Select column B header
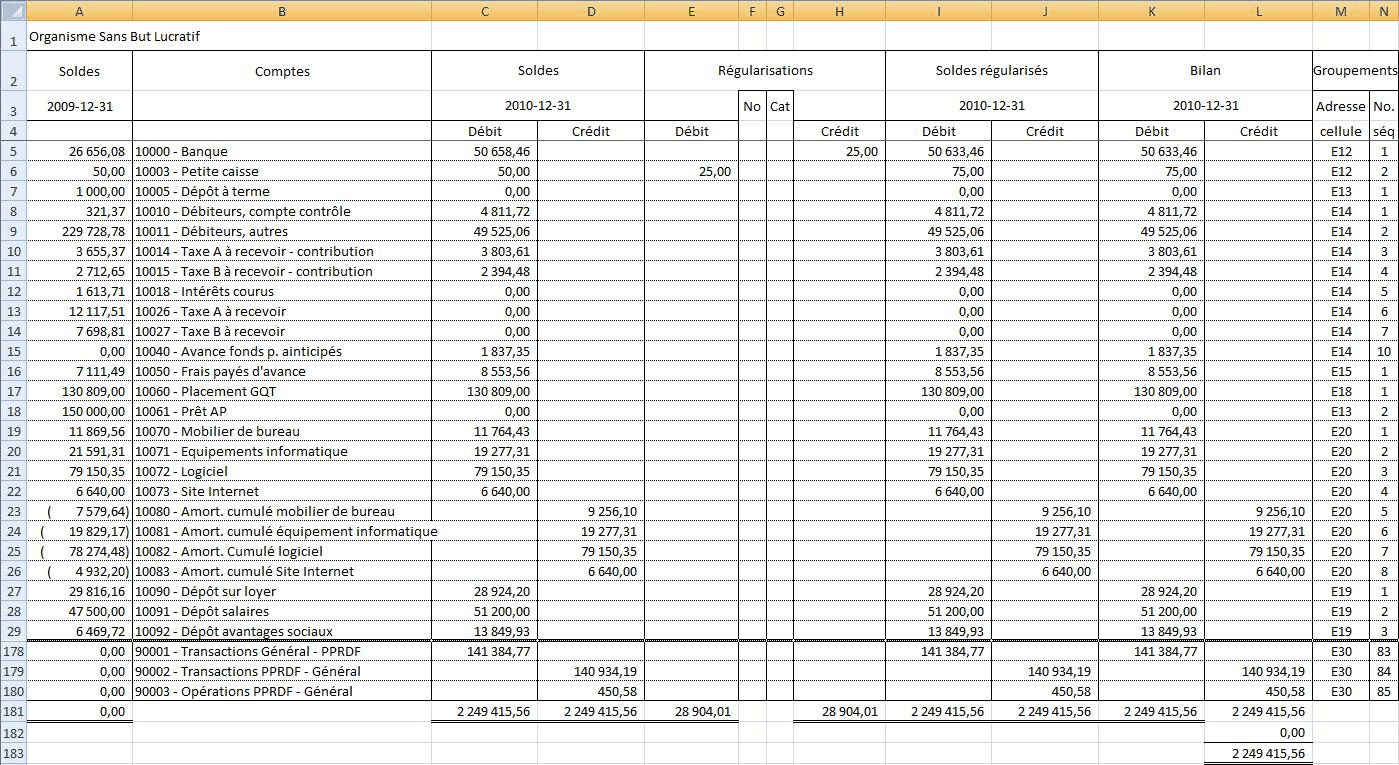1399x765 pixels. coord(282,11)
